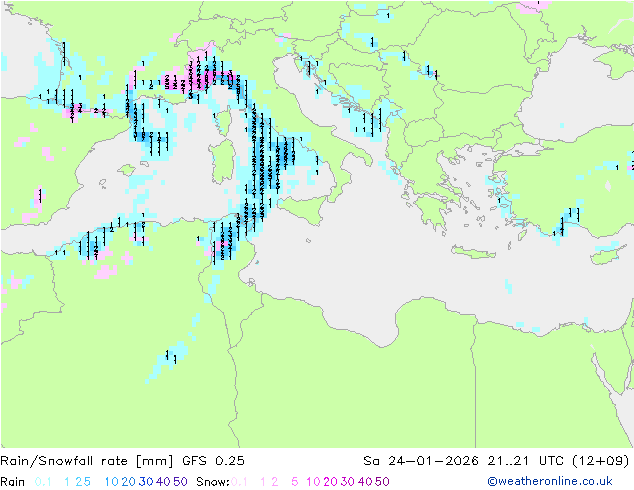Pick the blue rain legend value 10

(112, 482)
